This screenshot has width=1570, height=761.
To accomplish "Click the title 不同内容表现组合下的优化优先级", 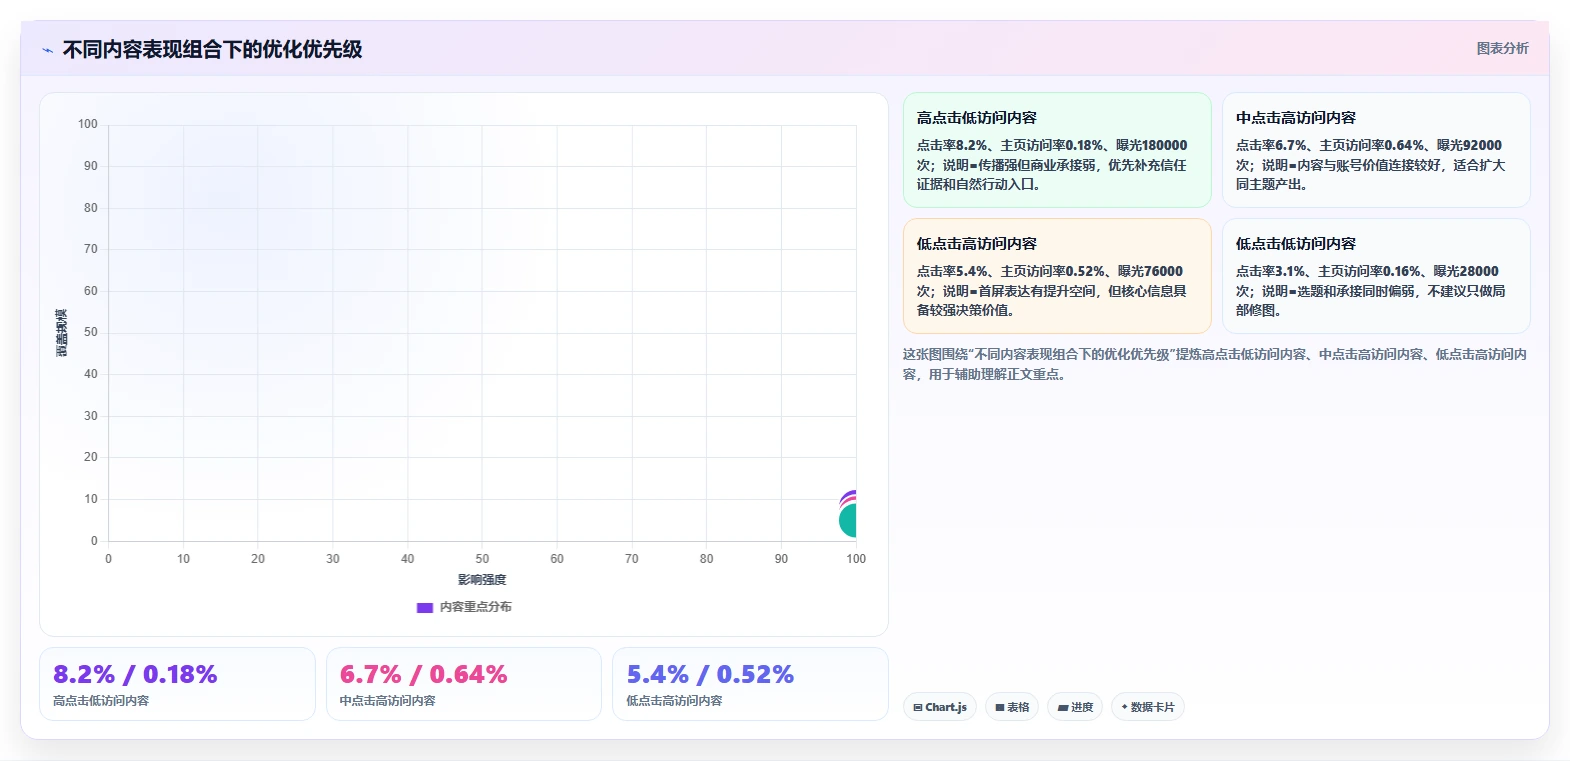I will [x=212, y=49].
